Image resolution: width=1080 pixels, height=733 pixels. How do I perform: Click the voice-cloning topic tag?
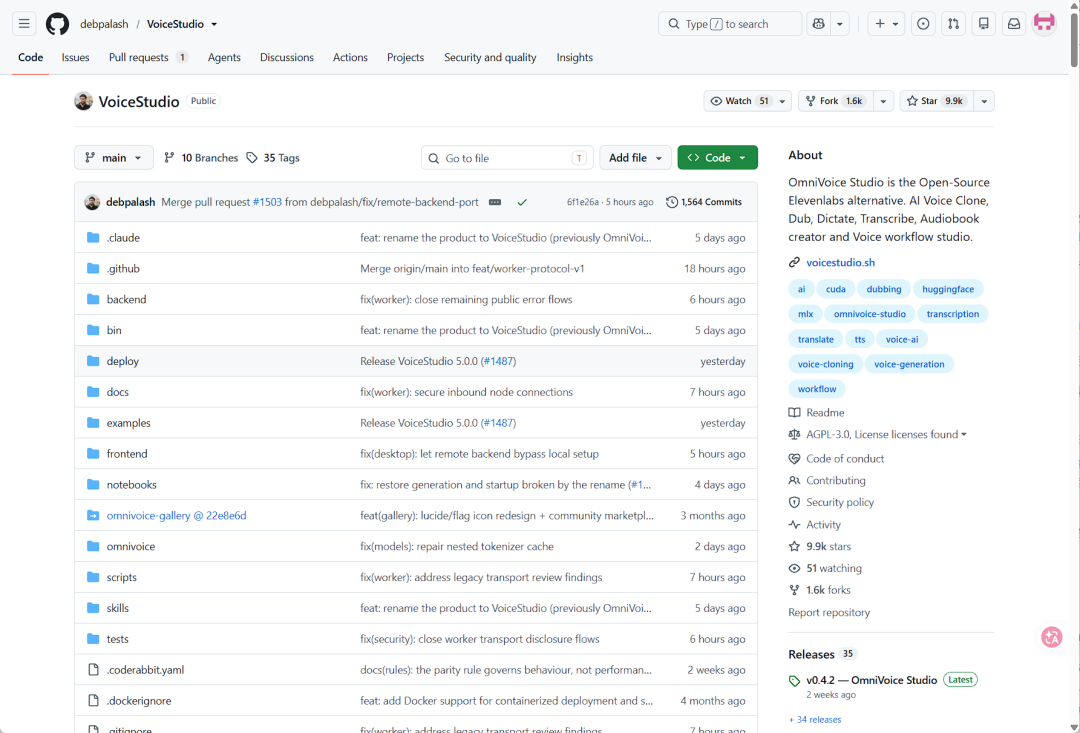[x=825, y=364]
